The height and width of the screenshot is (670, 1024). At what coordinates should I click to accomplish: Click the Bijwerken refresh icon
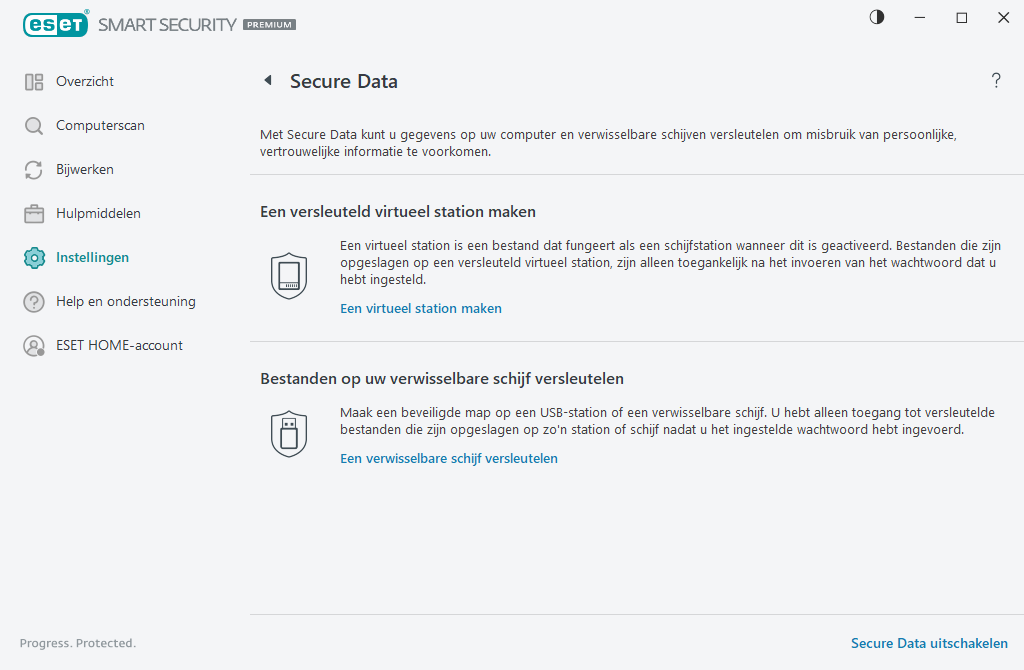[32, 169]
